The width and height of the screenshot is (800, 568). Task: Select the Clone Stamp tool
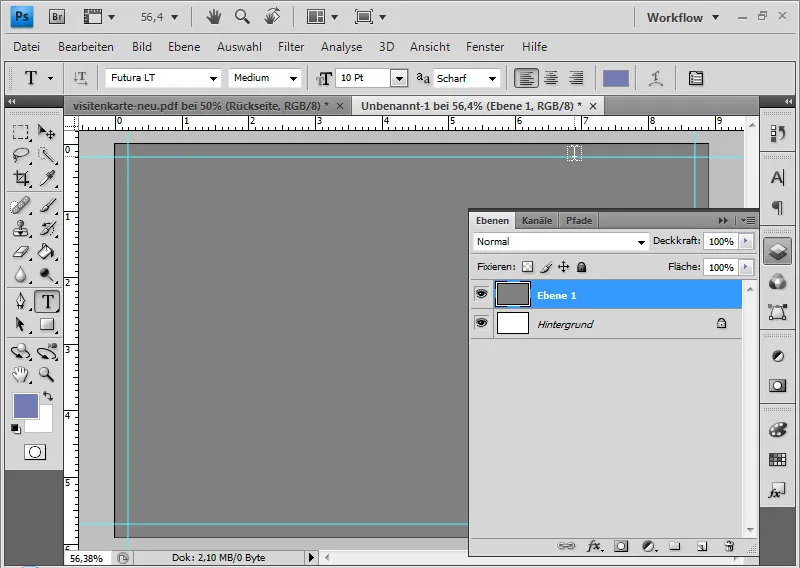point(20,229)
